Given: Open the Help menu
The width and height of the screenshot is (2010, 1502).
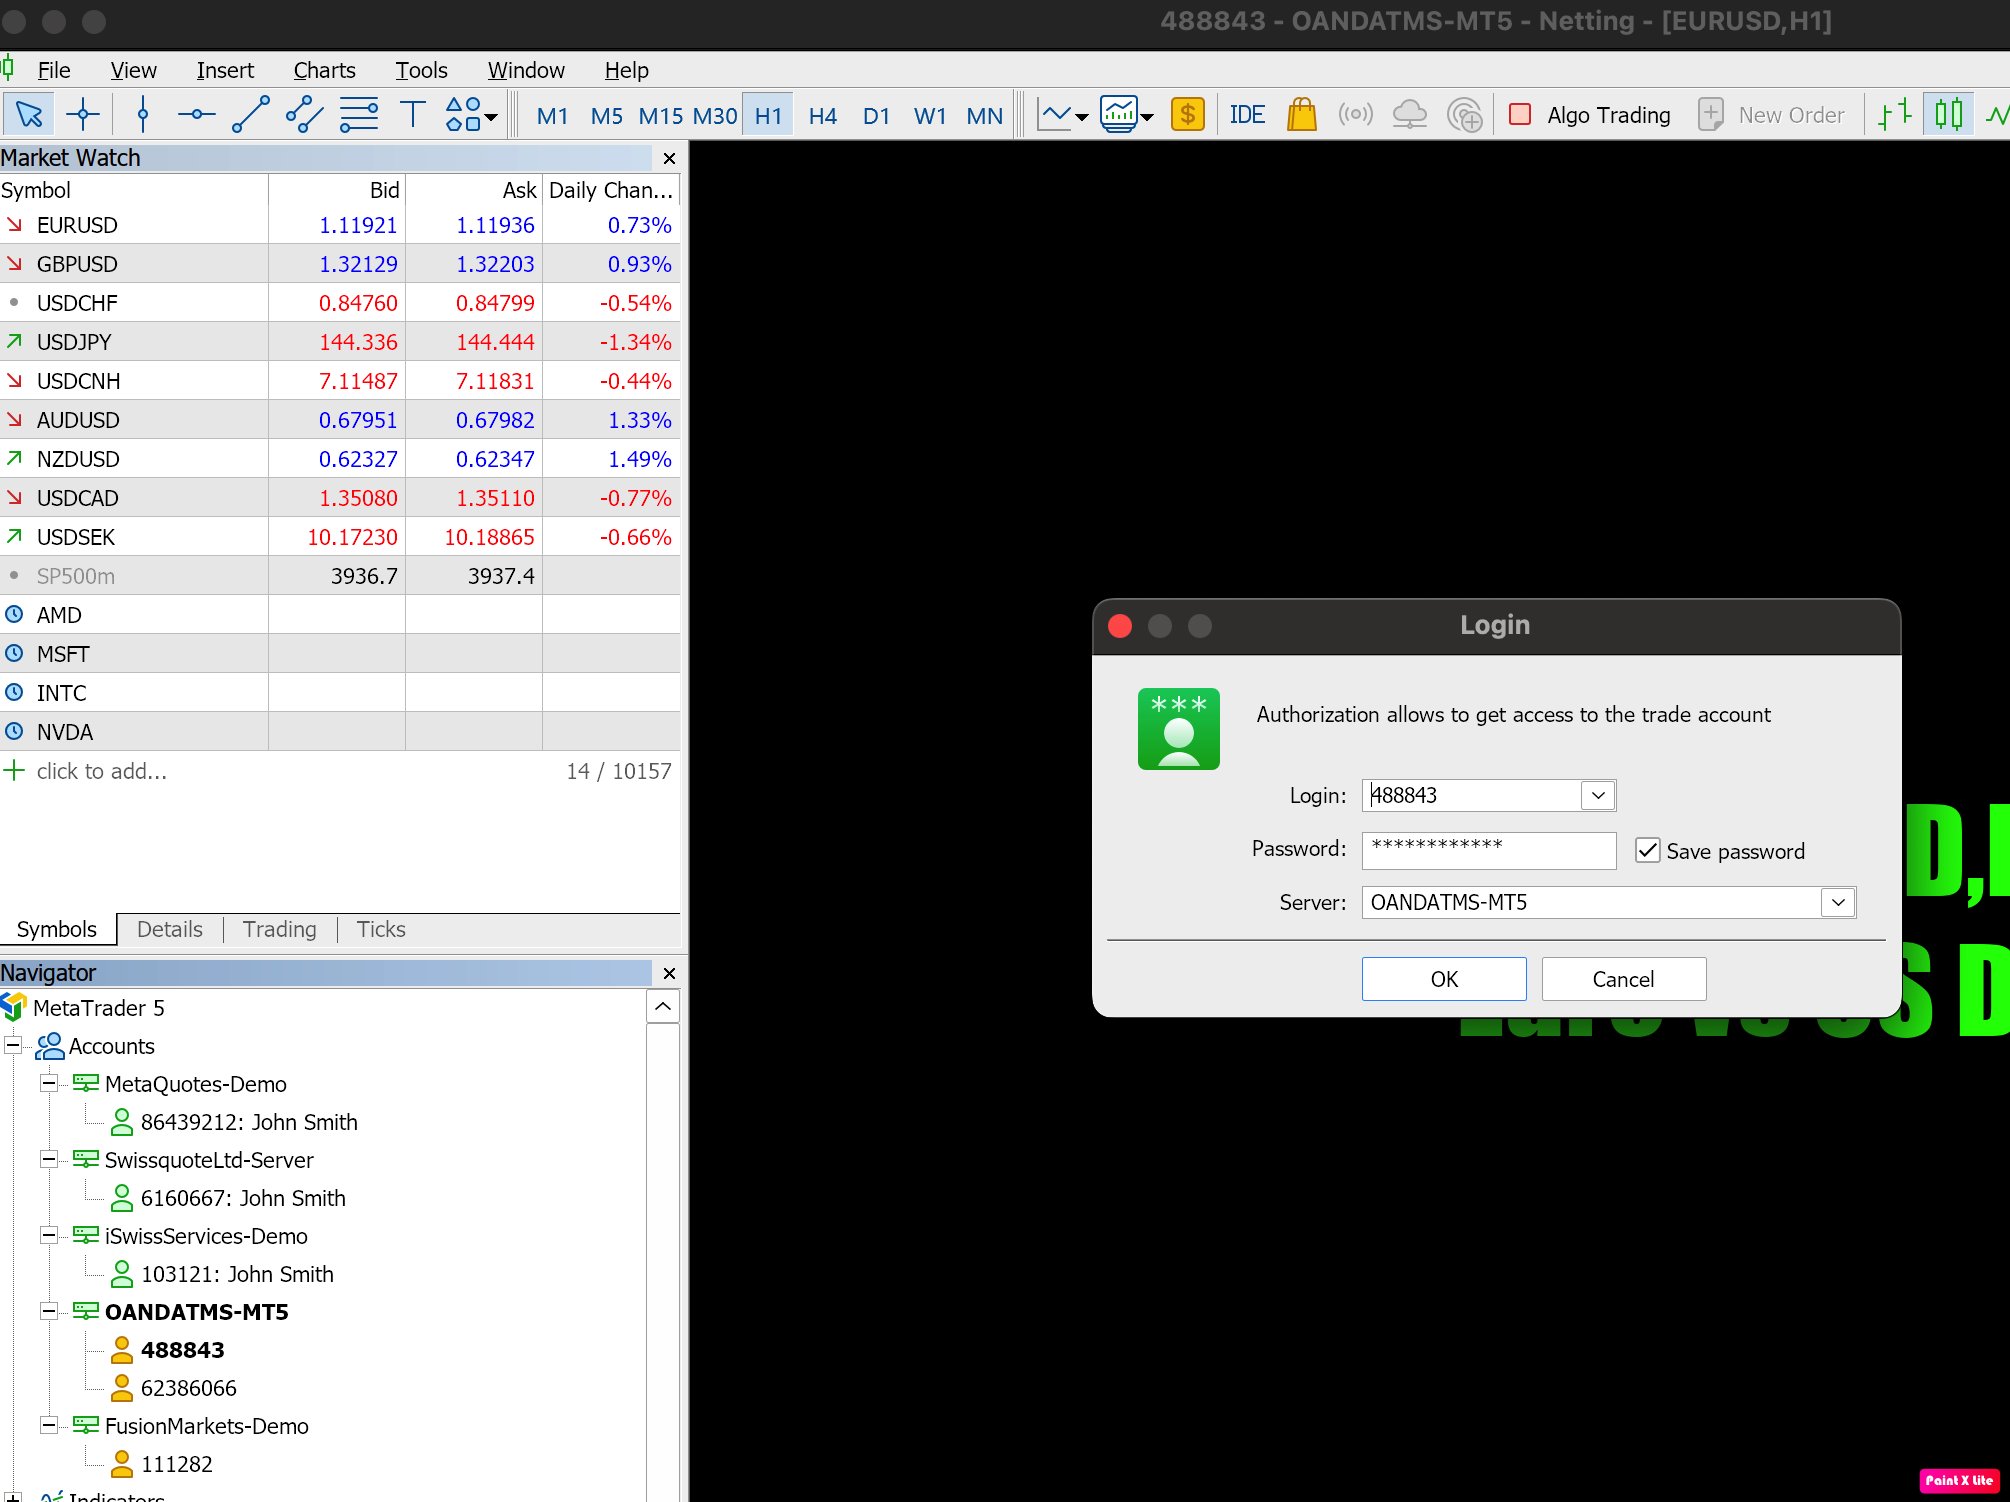Looking at the screenshot, I should (x=626, y=70).
